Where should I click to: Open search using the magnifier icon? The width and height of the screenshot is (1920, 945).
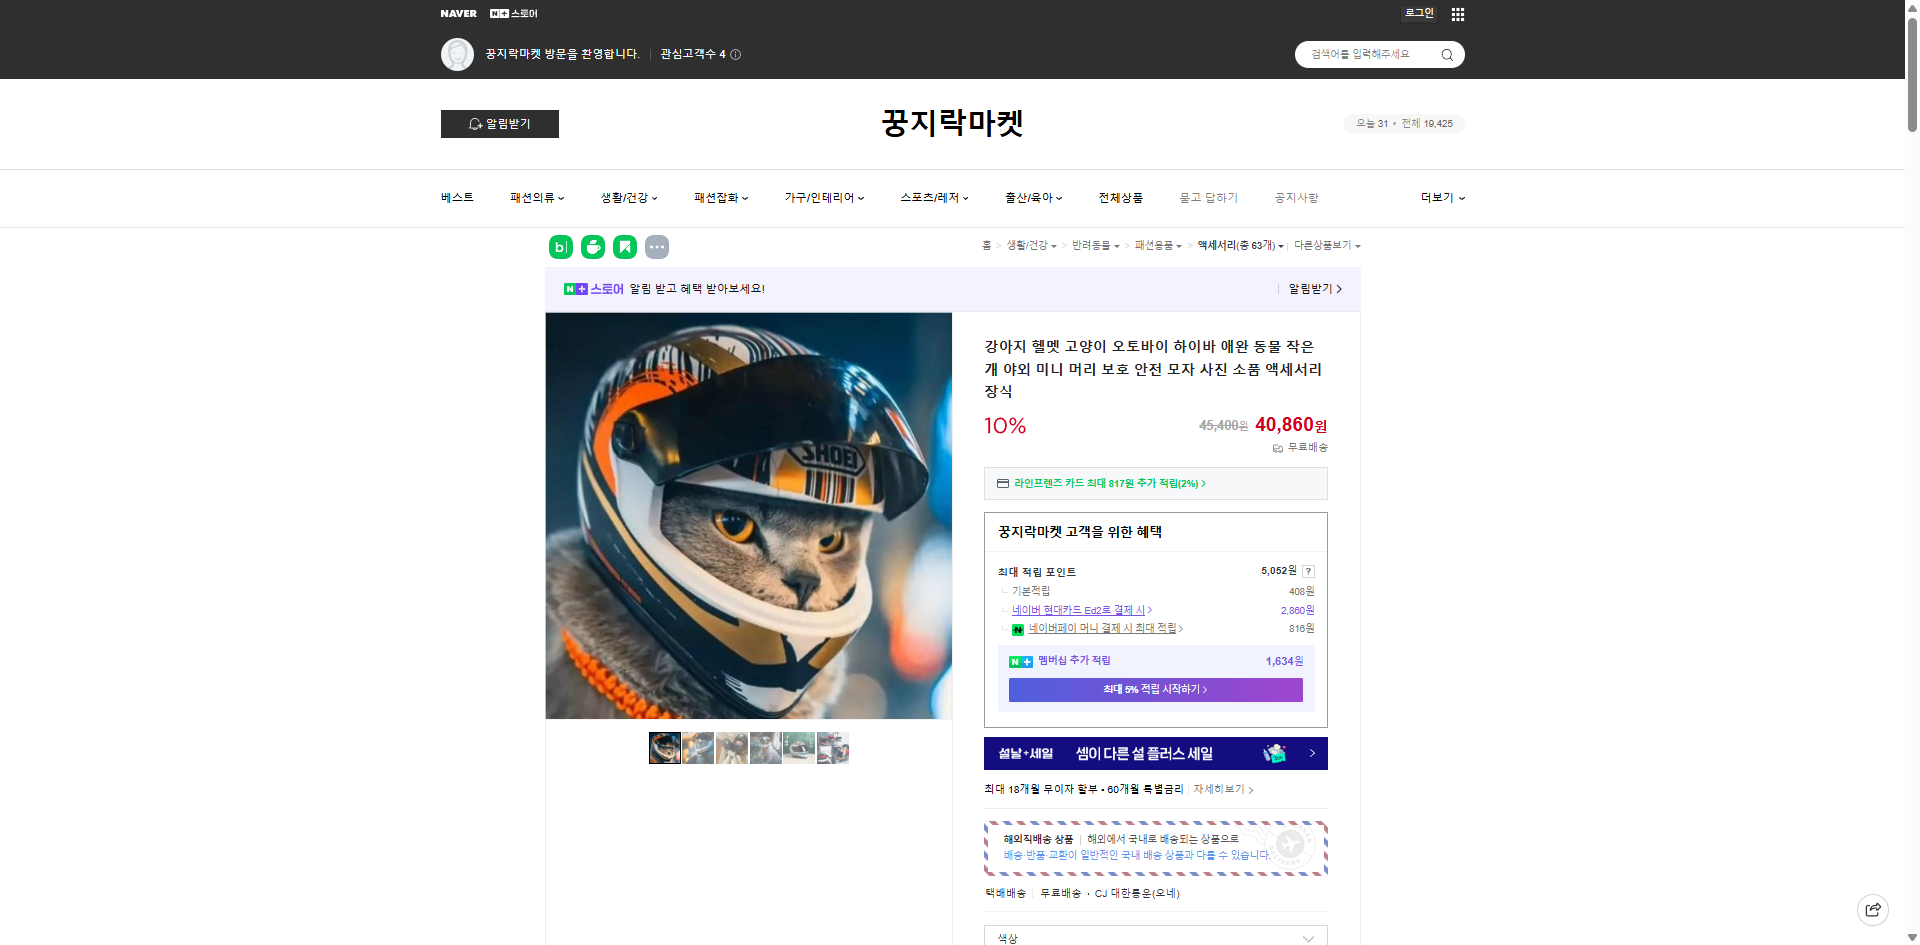[1446, 54]
